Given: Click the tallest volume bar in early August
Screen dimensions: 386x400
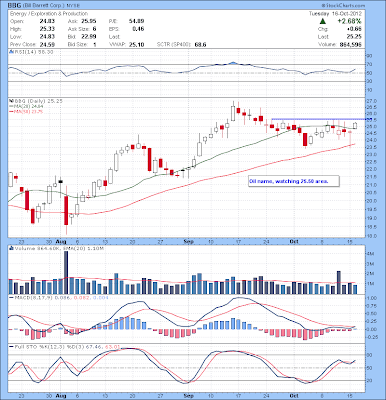Looking at the screenshot, I should 66,272.
